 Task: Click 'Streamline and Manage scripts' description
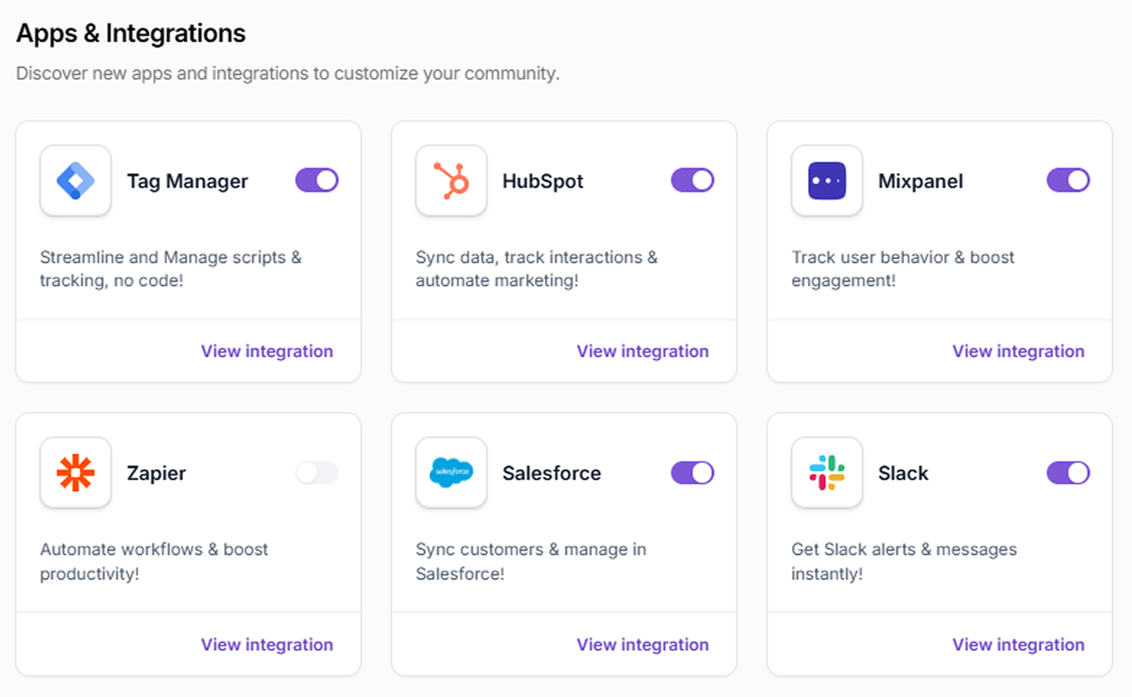pyautogui.click(x=170, y=269)
